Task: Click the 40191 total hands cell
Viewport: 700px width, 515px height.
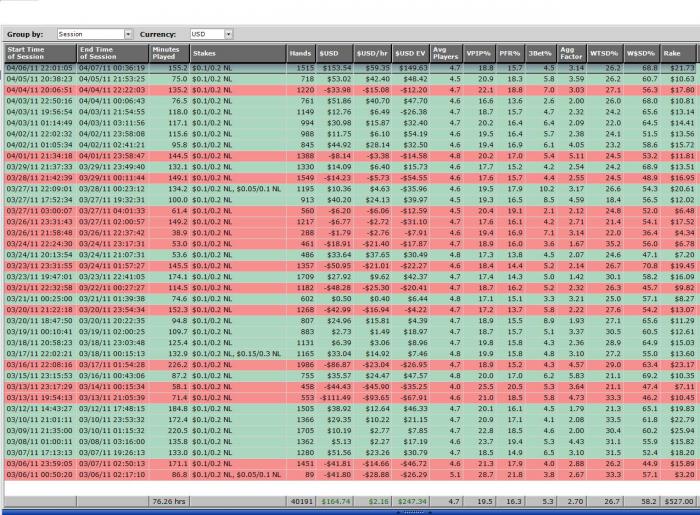Action: coord(301,502)
